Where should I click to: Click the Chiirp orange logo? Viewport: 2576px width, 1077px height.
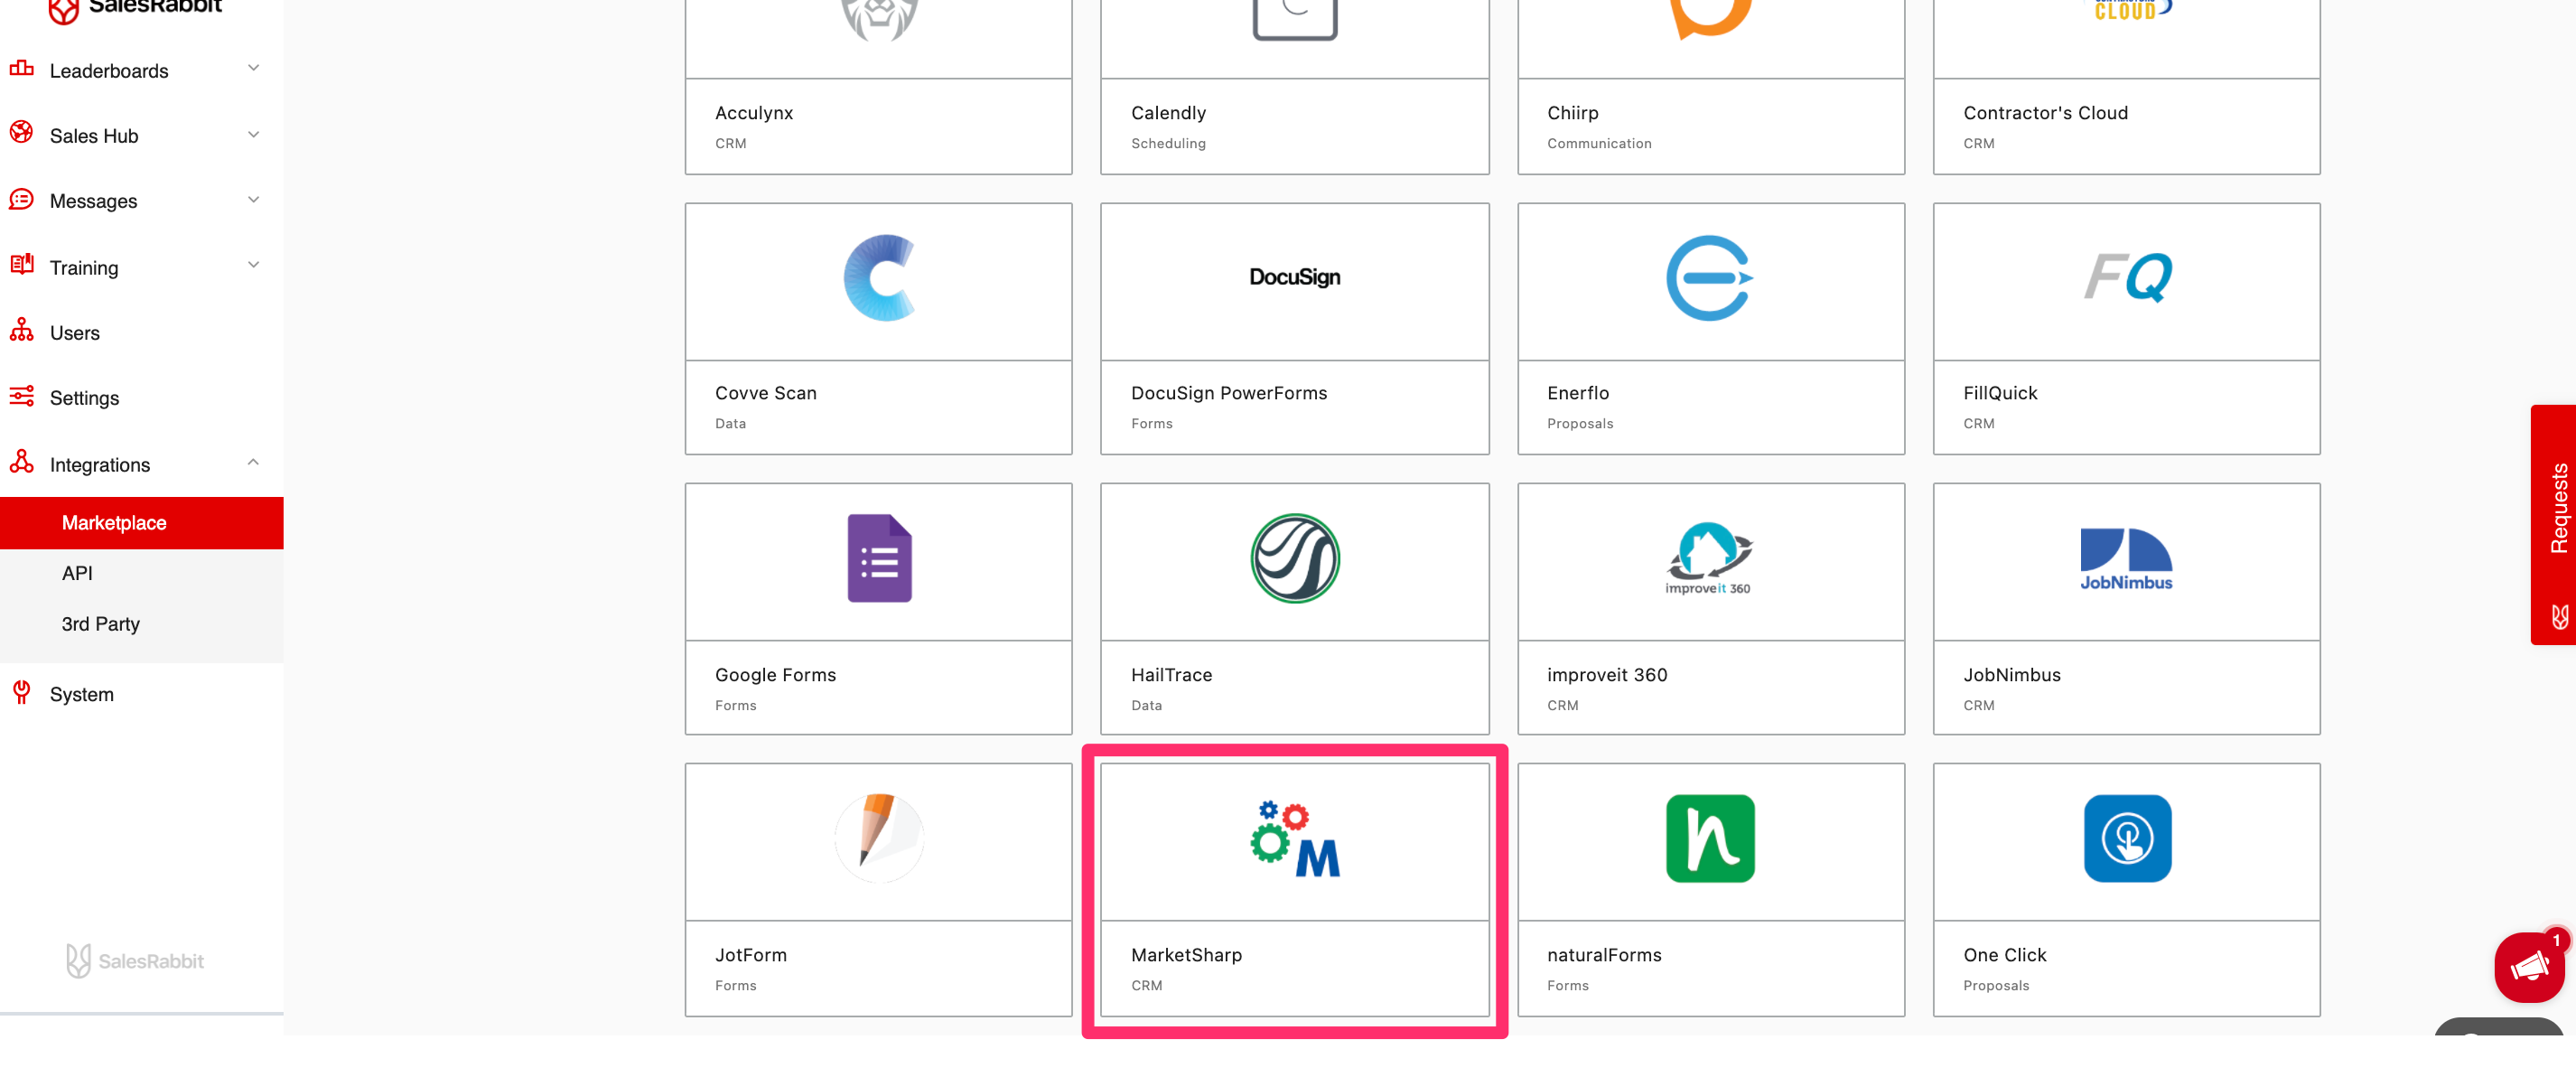1710,18
